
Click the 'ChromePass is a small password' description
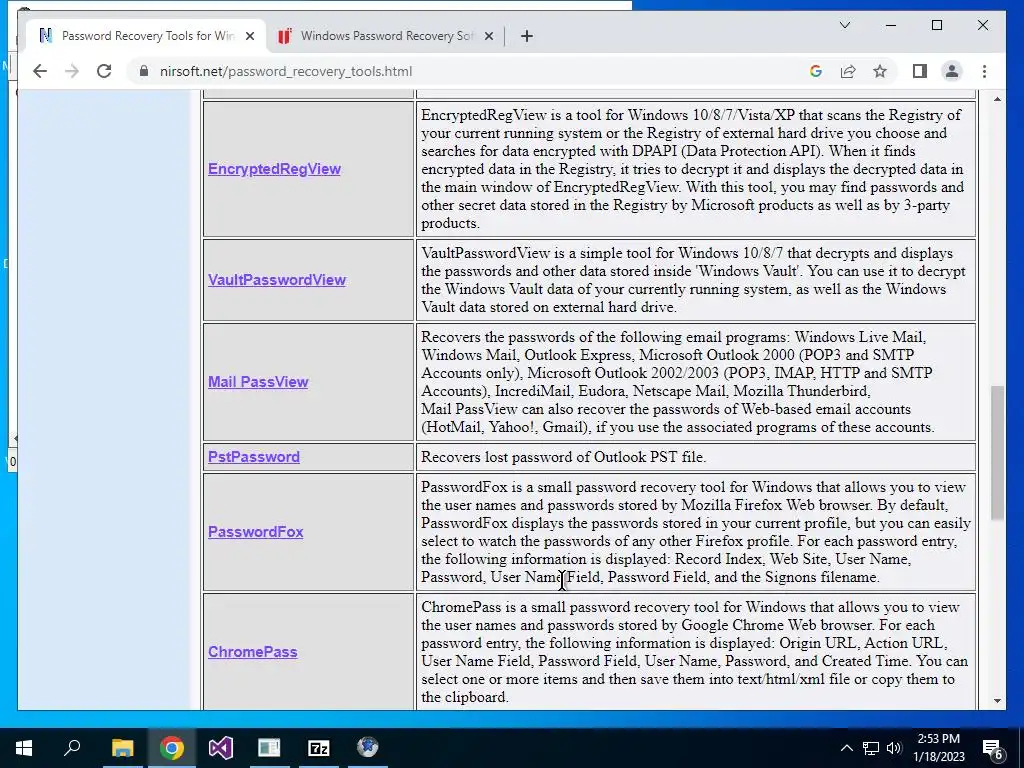[x=694, y=652]
